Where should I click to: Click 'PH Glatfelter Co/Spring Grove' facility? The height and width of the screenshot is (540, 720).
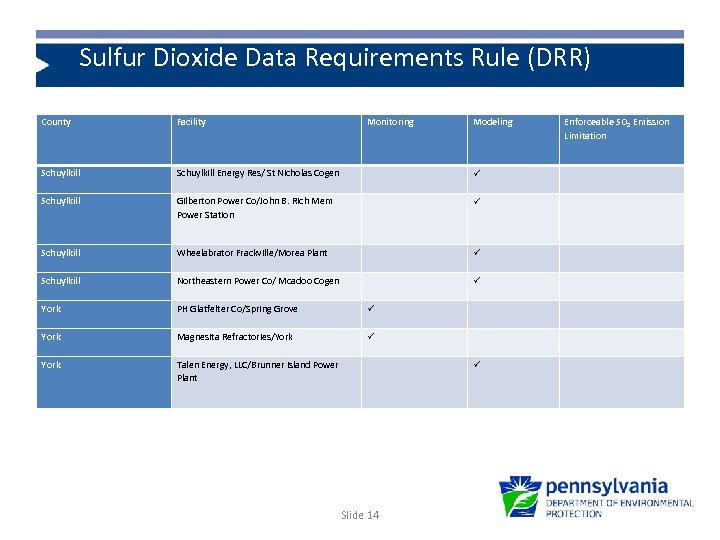(x=266, y=315)
